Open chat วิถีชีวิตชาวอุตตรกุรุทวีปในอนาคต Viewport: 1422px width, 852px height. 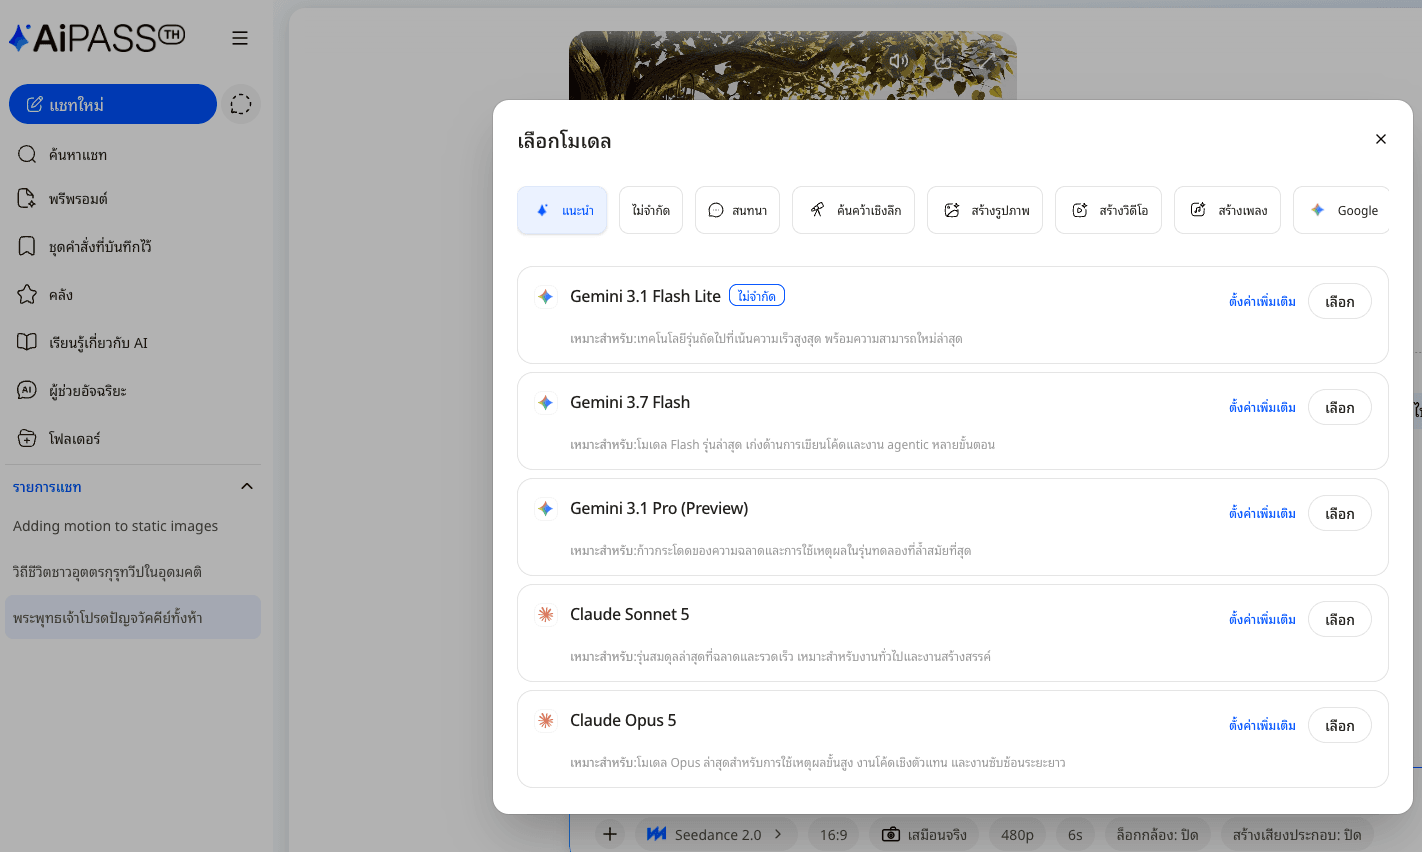[x=133, y=572]
